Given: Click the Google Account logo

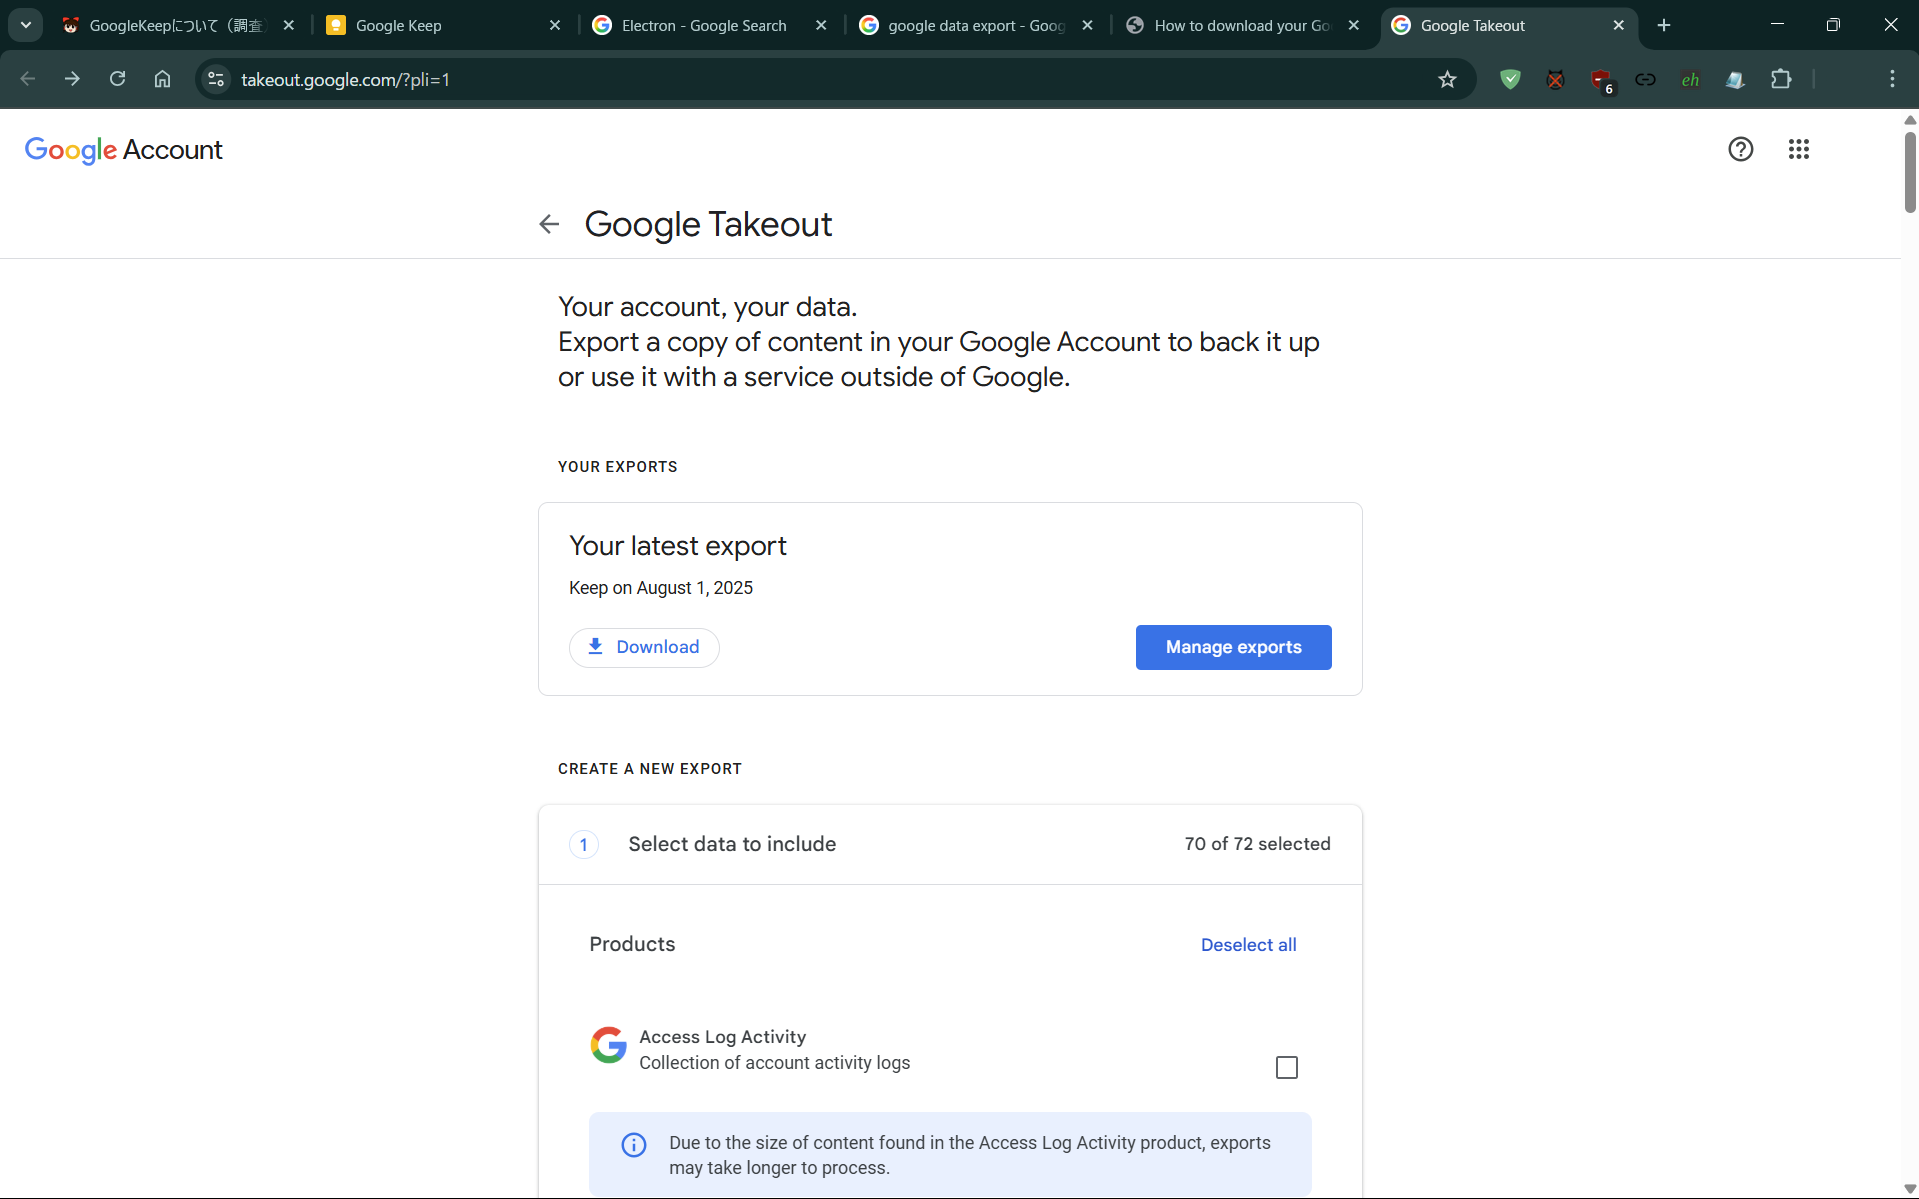Looking at the screenshot, I should (x=124, y=150).
